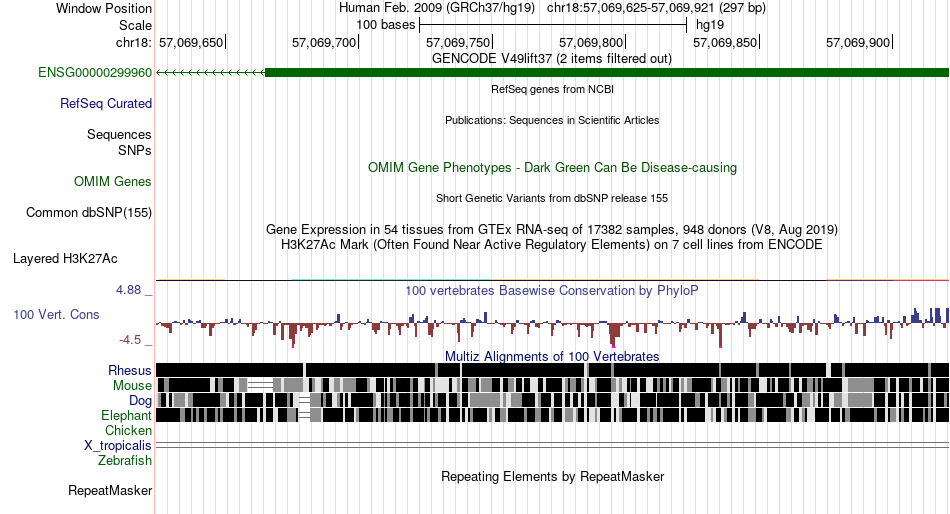Select the Chicken alignment row label
The width and height of the screenshot is (950, 514).
click(128, 430)
